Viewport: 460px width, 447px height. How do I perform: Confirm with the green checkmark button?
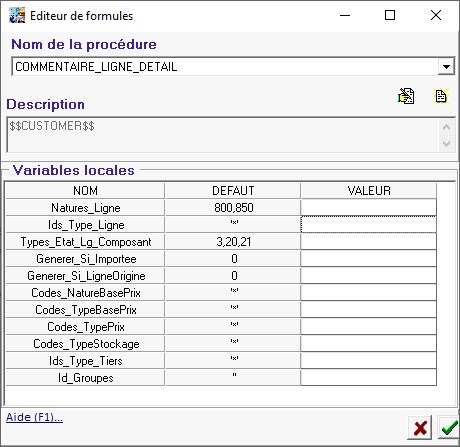449,428
